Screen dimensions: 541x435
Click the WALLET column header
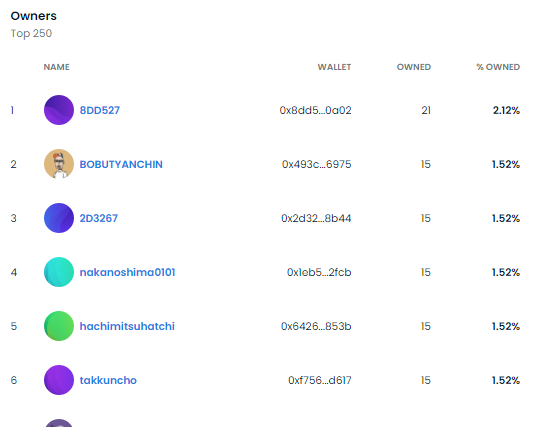pos(334,67)
